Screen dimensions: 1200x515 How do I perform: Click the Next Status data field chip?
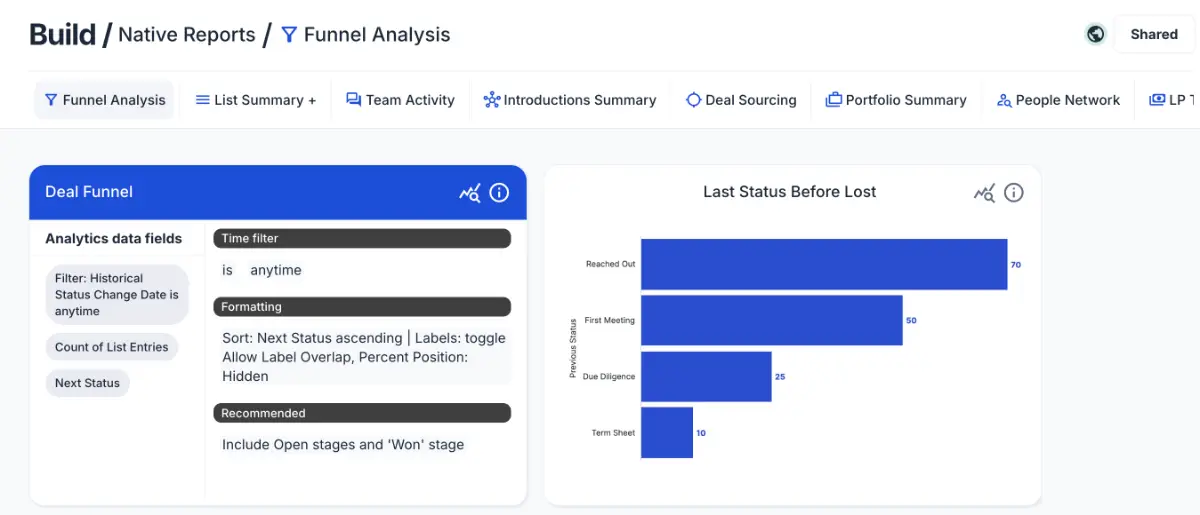click(87, 383)
